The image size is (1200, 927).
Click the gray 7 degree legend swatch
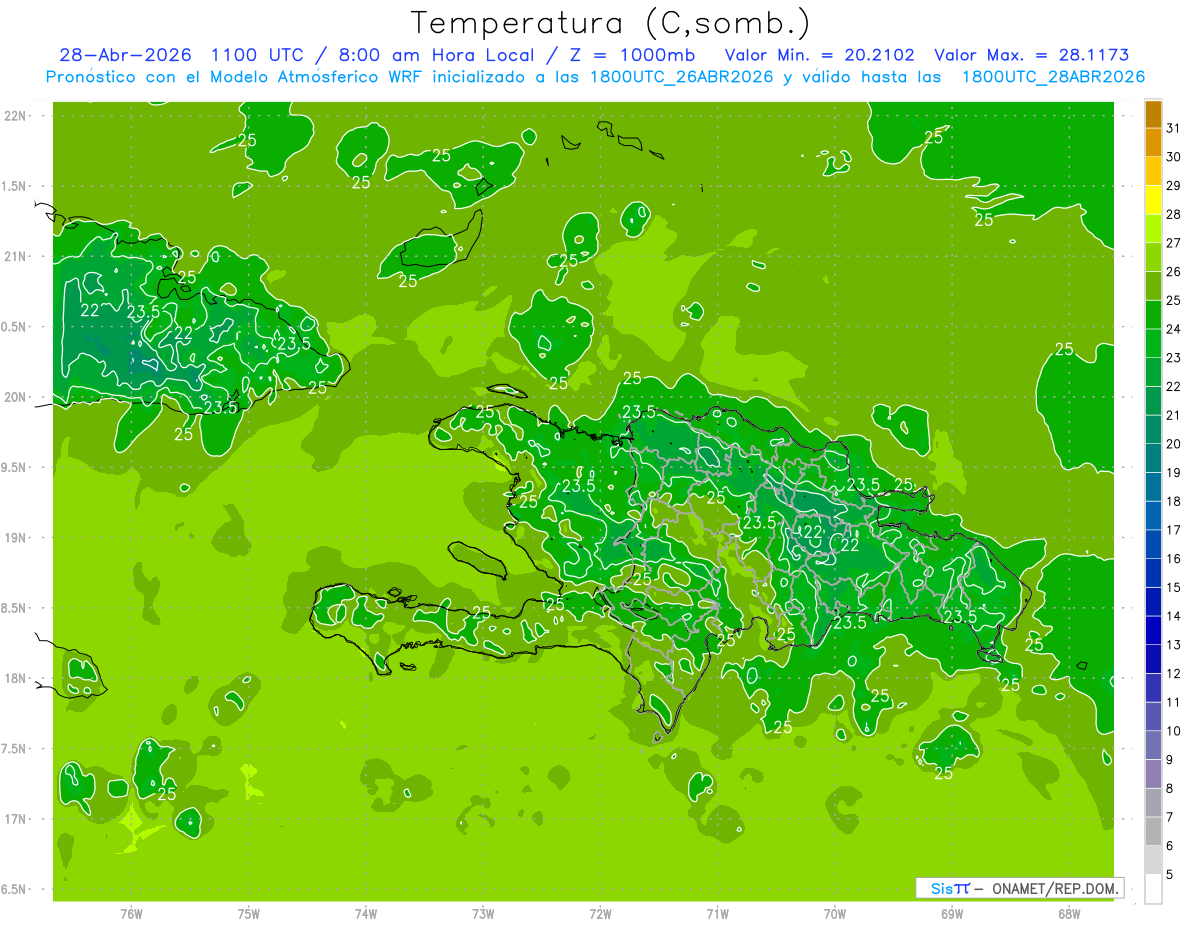(1153, 832)
